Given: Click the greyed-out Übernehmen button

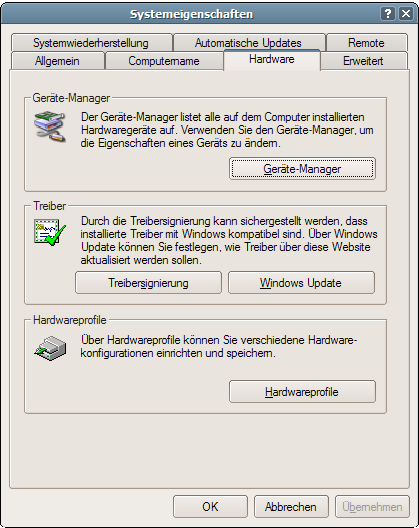Looking at the screenshot, I should [x=373, y=506].
